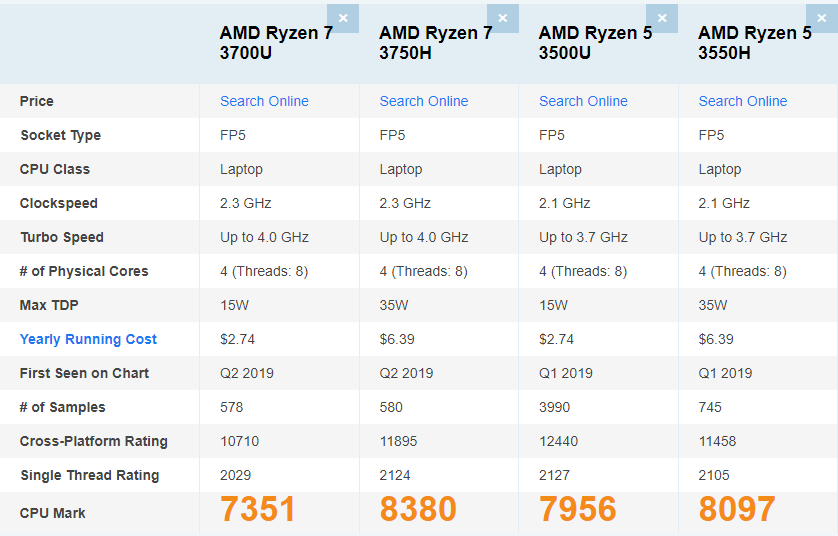Image resolution: width=838 pixels, height=536 pixels.
Task: Select the 7956 CPU Mark value
Action: (x=577, y=509)
